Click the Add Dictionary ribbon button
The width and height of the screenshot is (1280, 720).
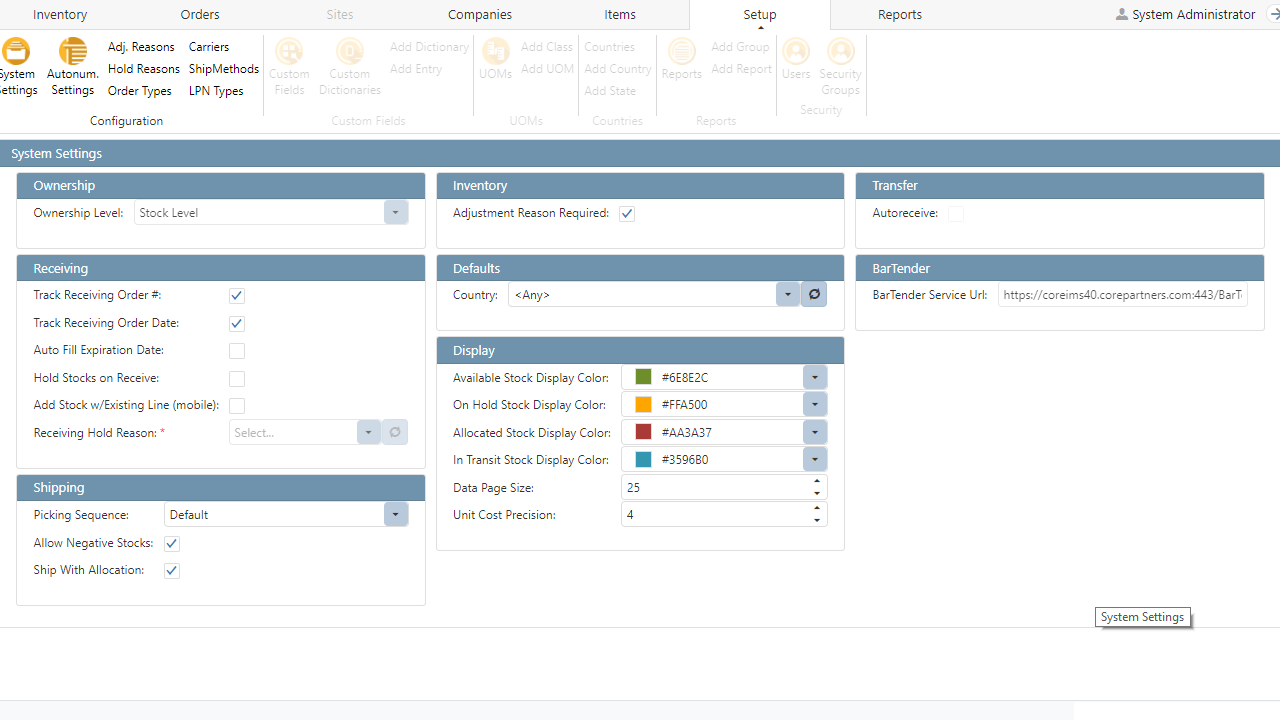click(429, 47)
